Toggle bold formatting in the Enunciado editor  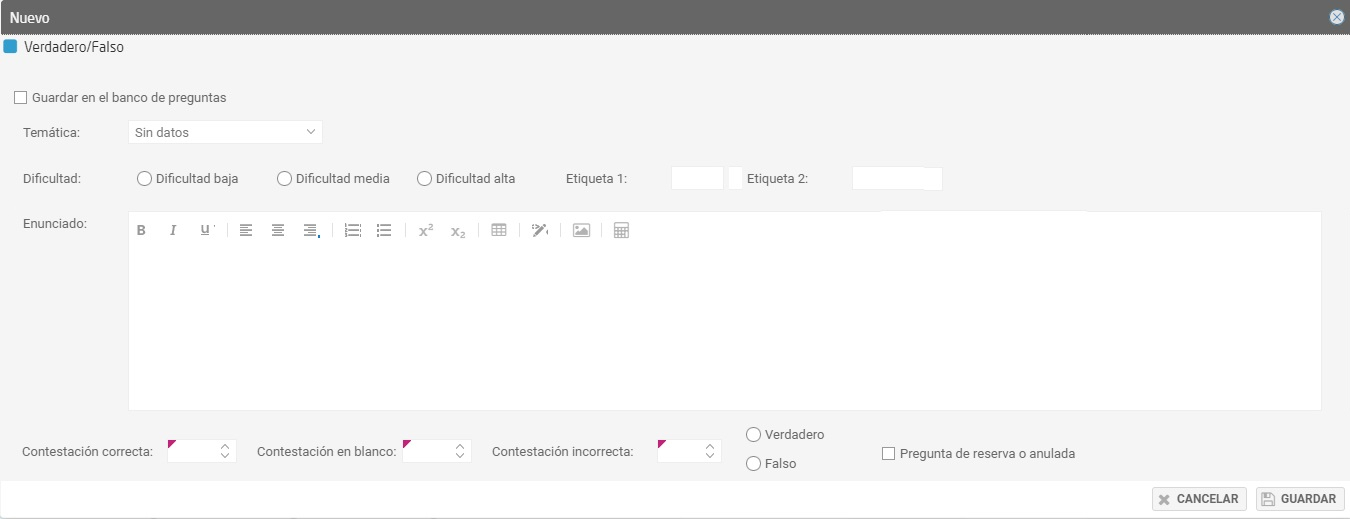(x=141, y=231)
